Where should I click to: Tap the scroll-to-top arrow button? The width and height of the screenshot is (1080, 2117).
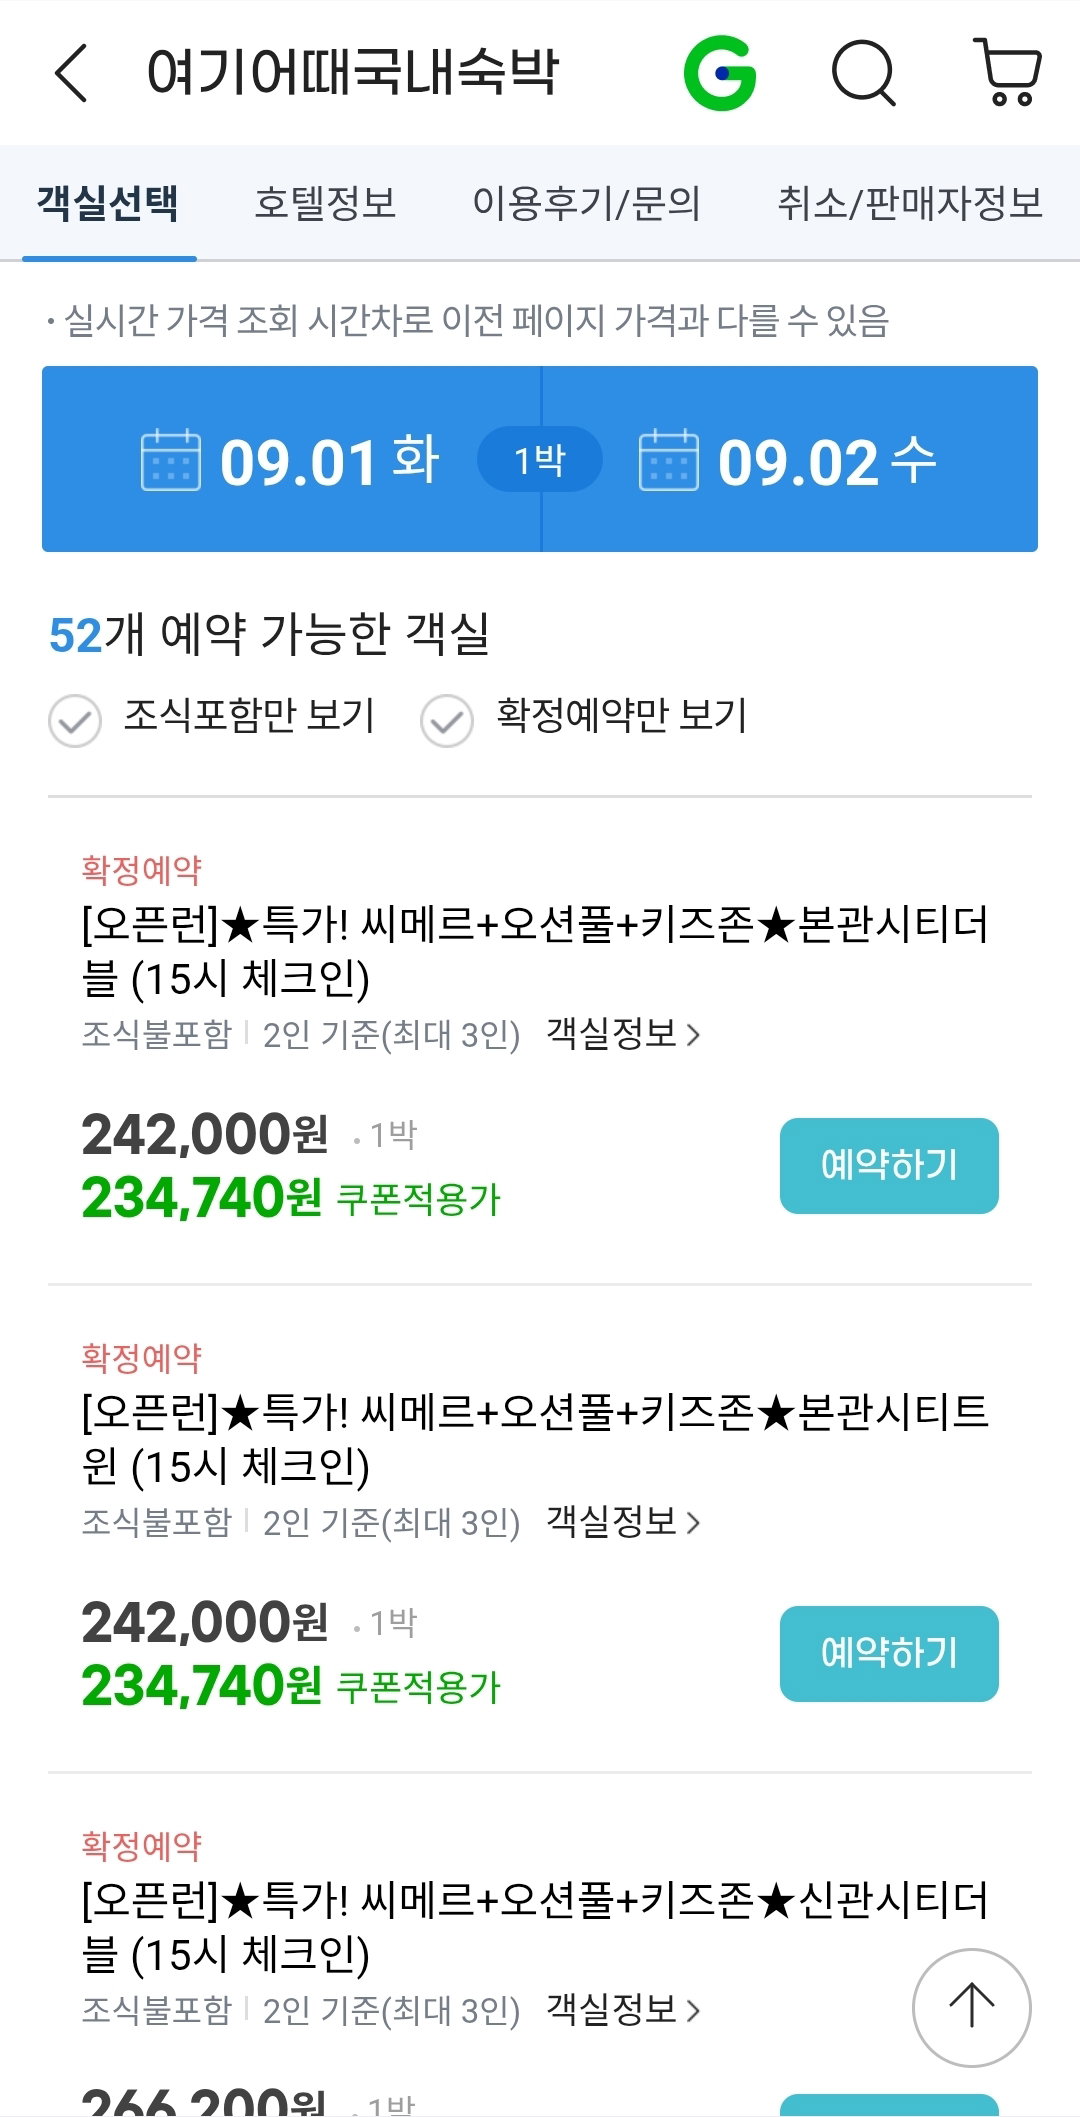971,2007
